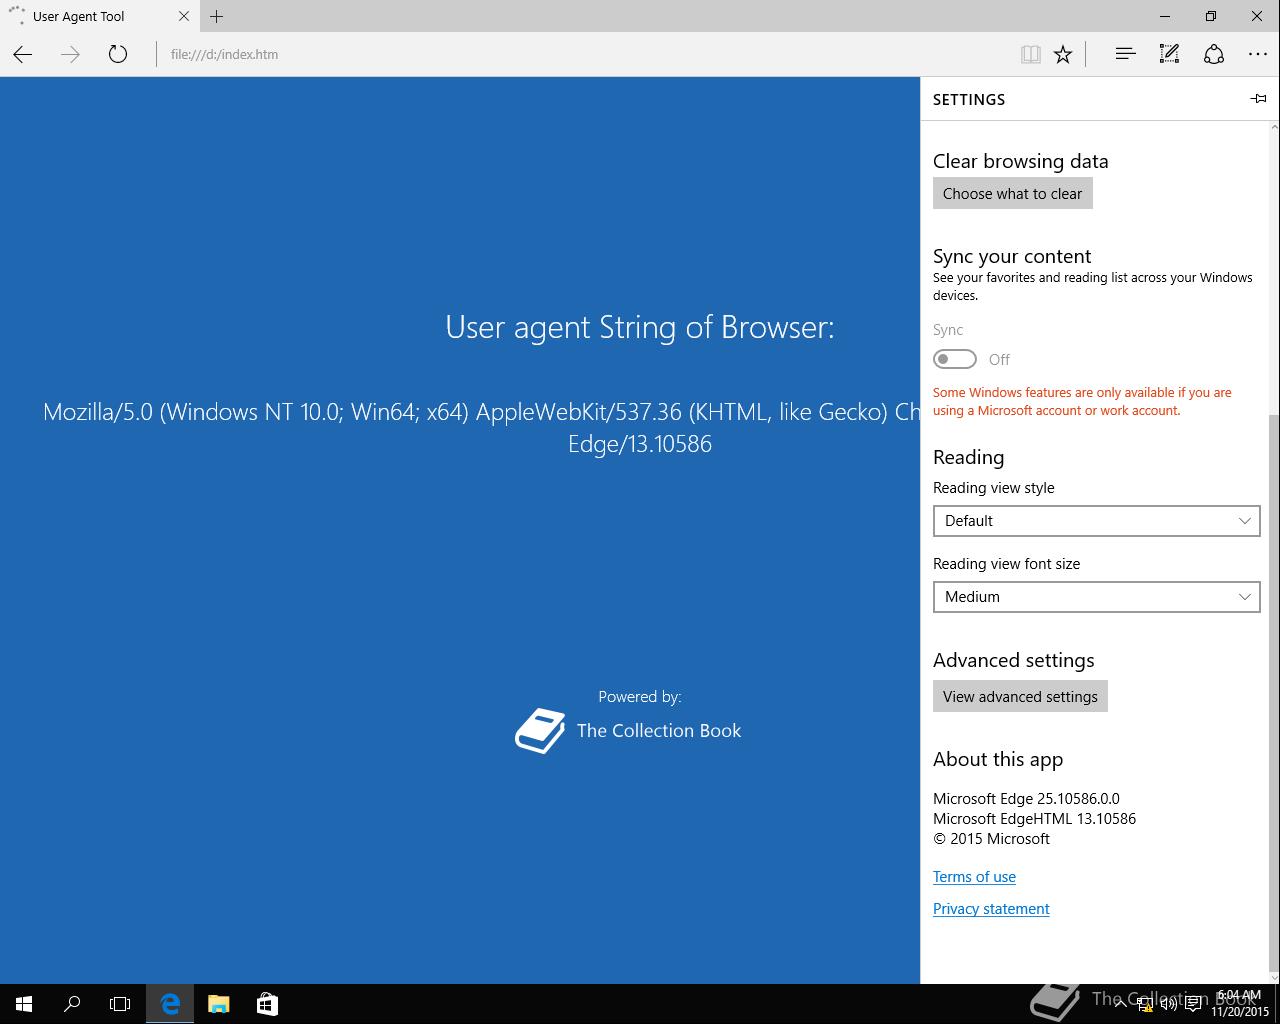The image size is (1280, 1024).
Task: Restore down the Edge window
Action: tap(1211, 16)
